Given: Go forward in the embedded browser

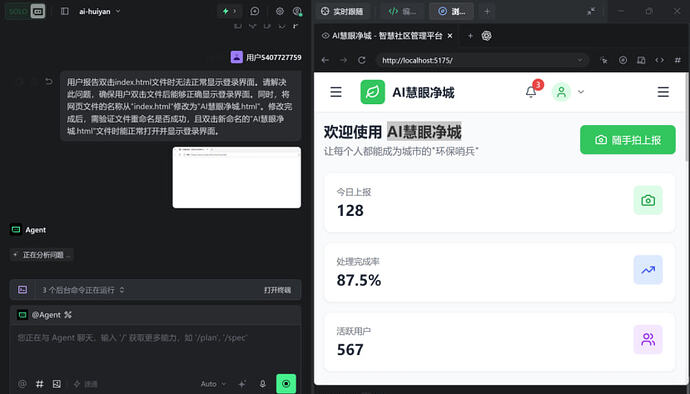Looking at the screenshot, I should tap(343, 60).
